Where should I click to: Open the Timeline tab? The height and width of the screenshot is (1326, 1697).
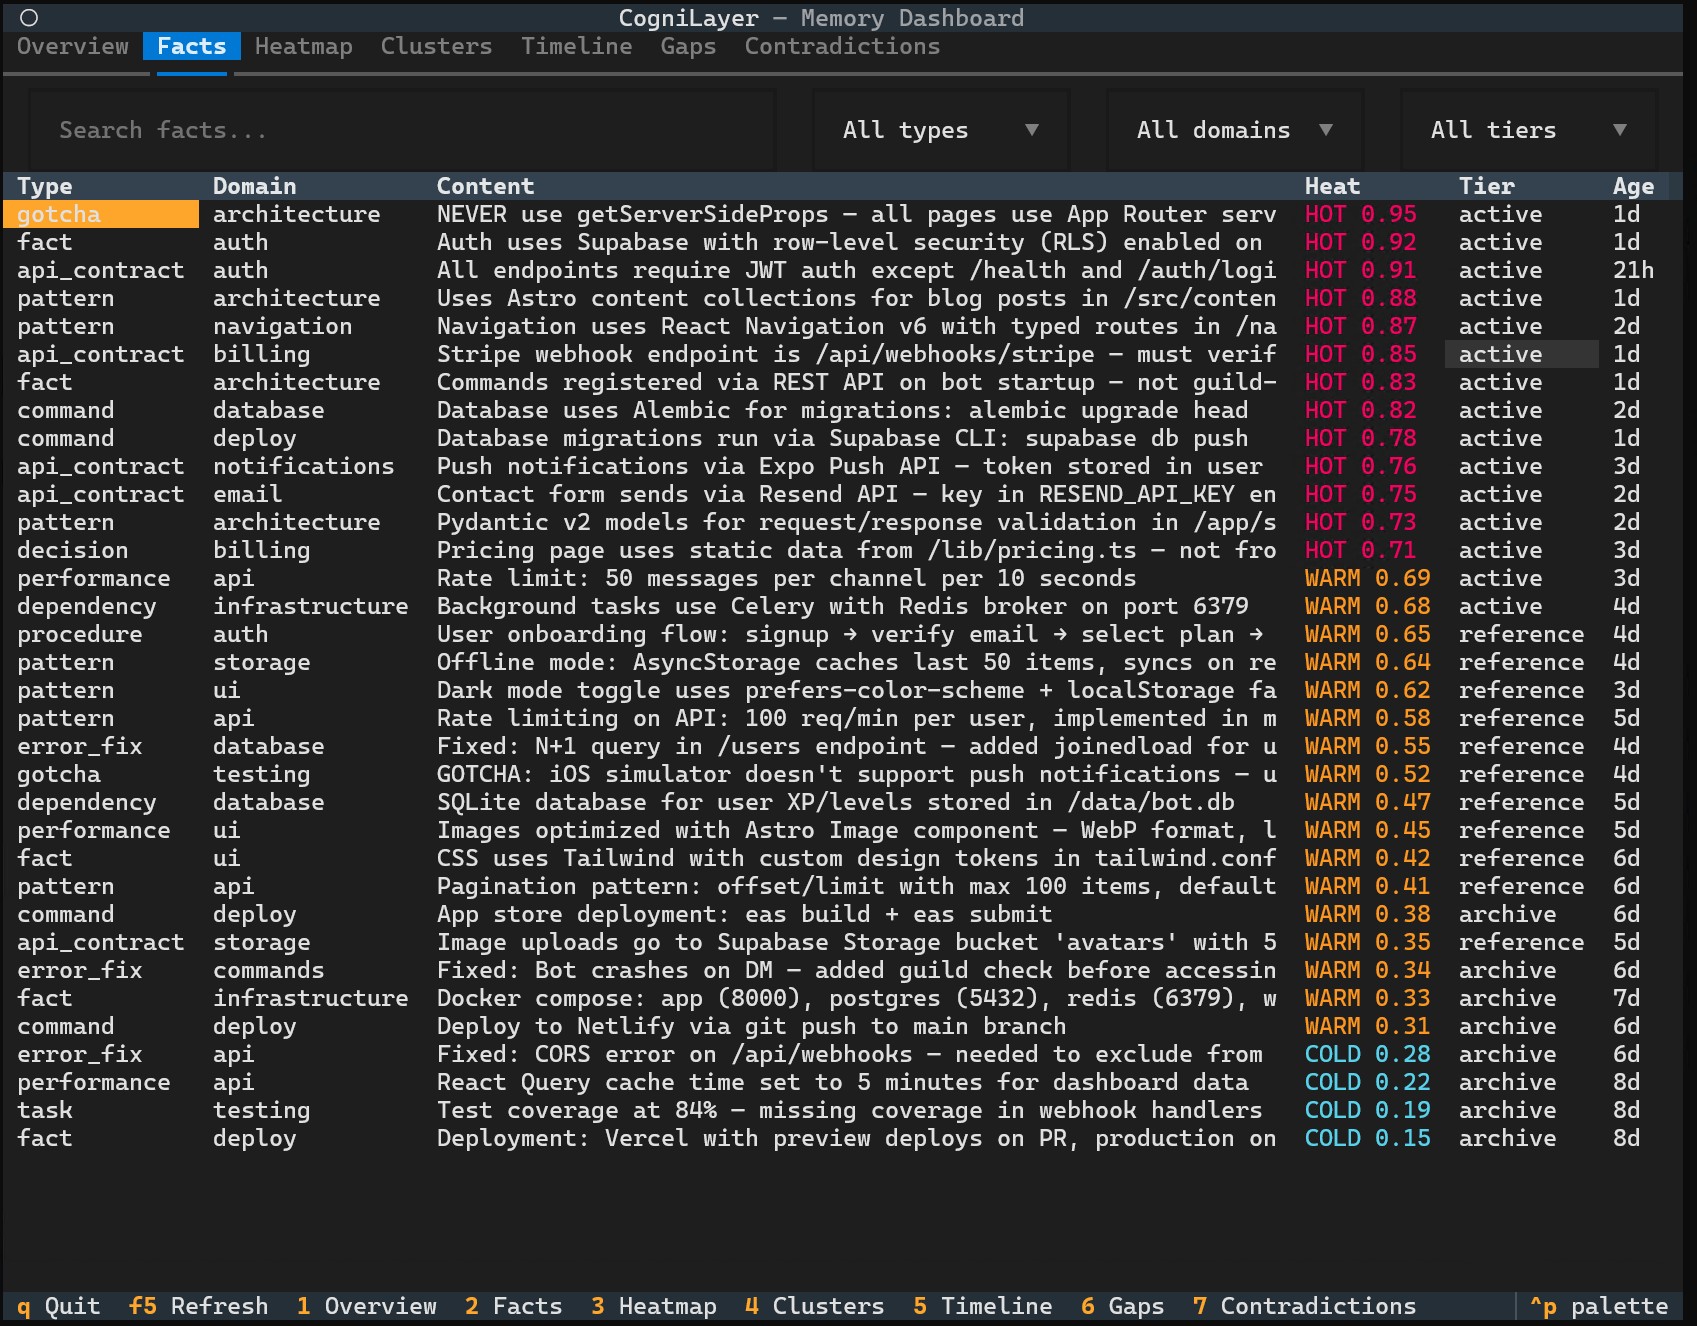tap(577, 46)
